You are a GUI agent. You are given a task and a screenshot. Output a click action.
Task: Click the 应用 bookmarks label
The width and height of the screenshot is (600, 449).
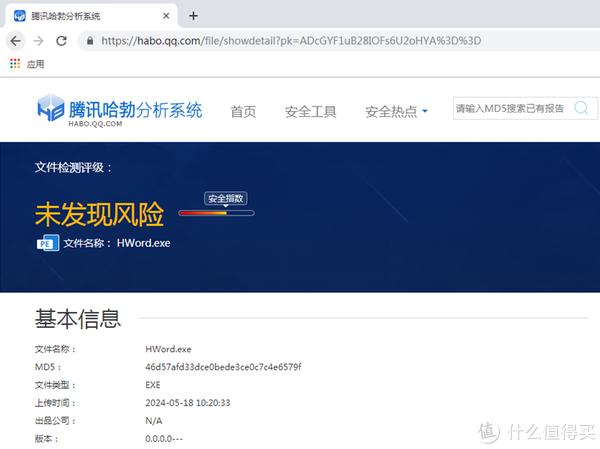[36, 64]
